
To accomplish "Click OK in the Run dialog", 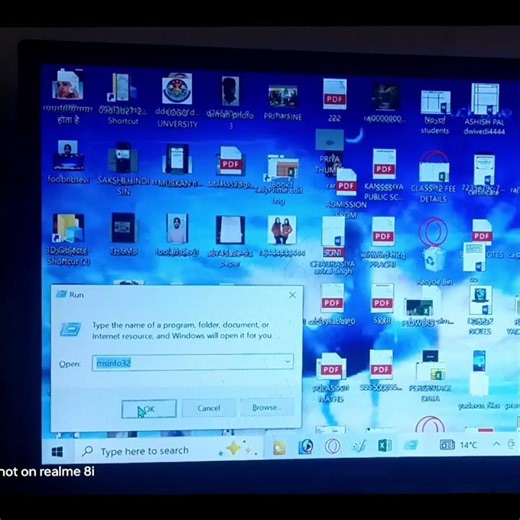I will [x=149, y=409].
